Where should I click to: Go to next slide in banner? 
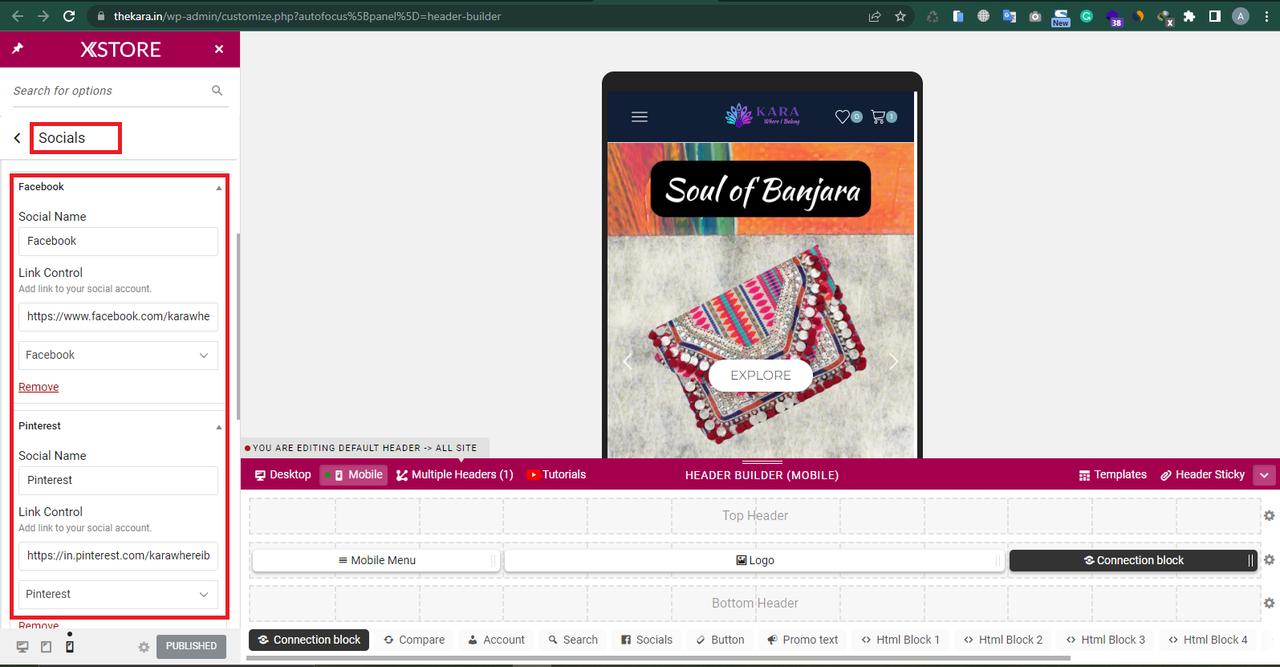click(x=894, y=362)
